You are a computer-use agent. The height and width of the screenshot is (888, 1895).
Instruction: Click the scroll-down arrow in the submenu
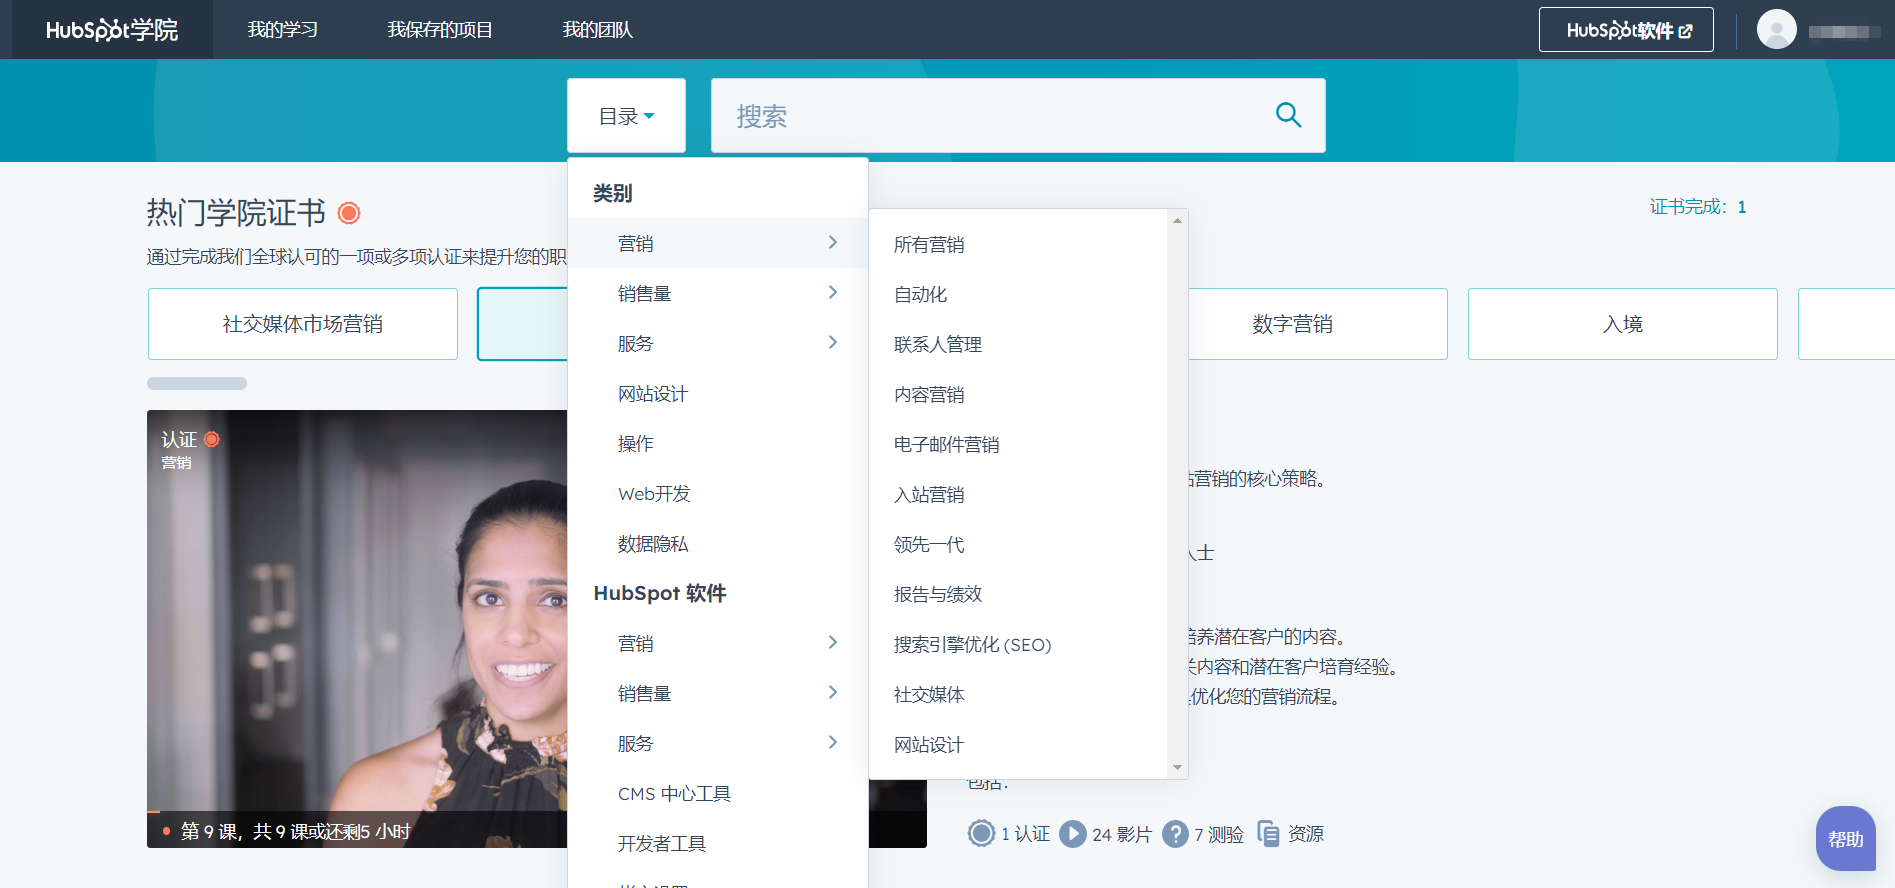[1177, 767]
